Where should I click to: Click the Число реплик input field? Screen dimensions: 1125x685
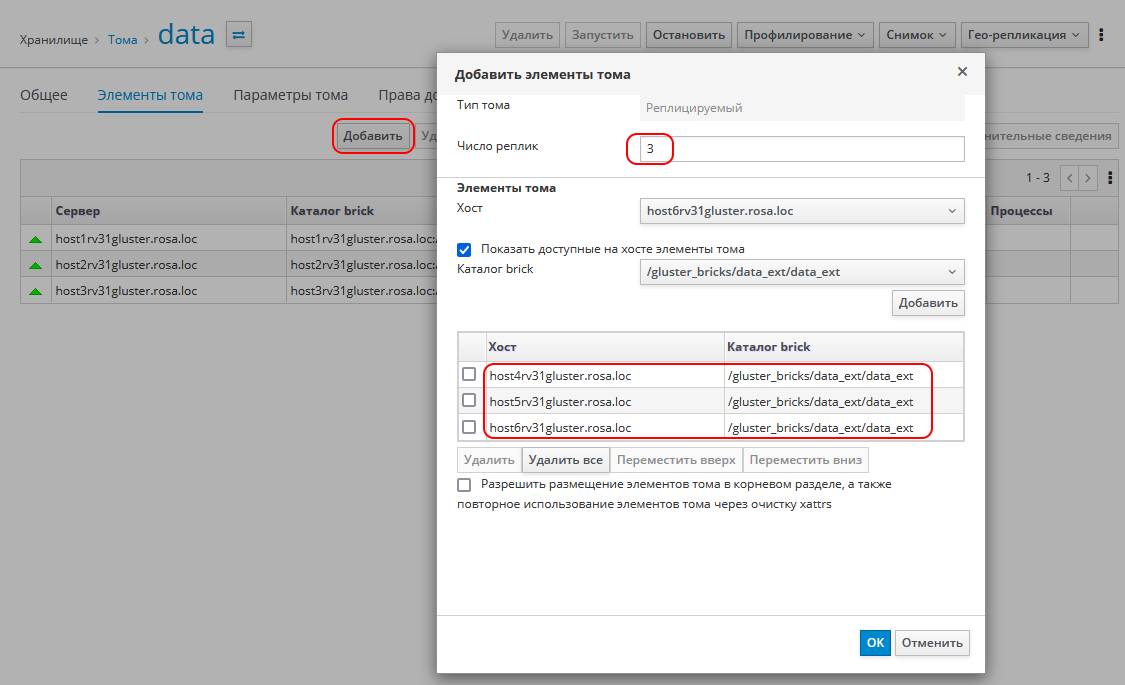pos(800,149)
